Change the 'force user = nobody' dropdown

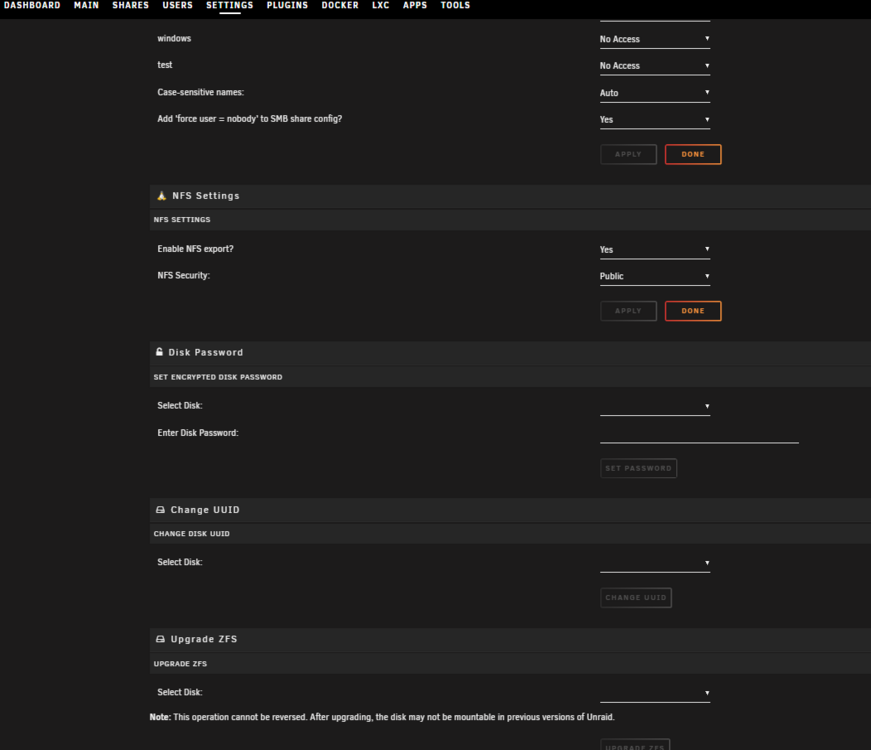(654, 119)
